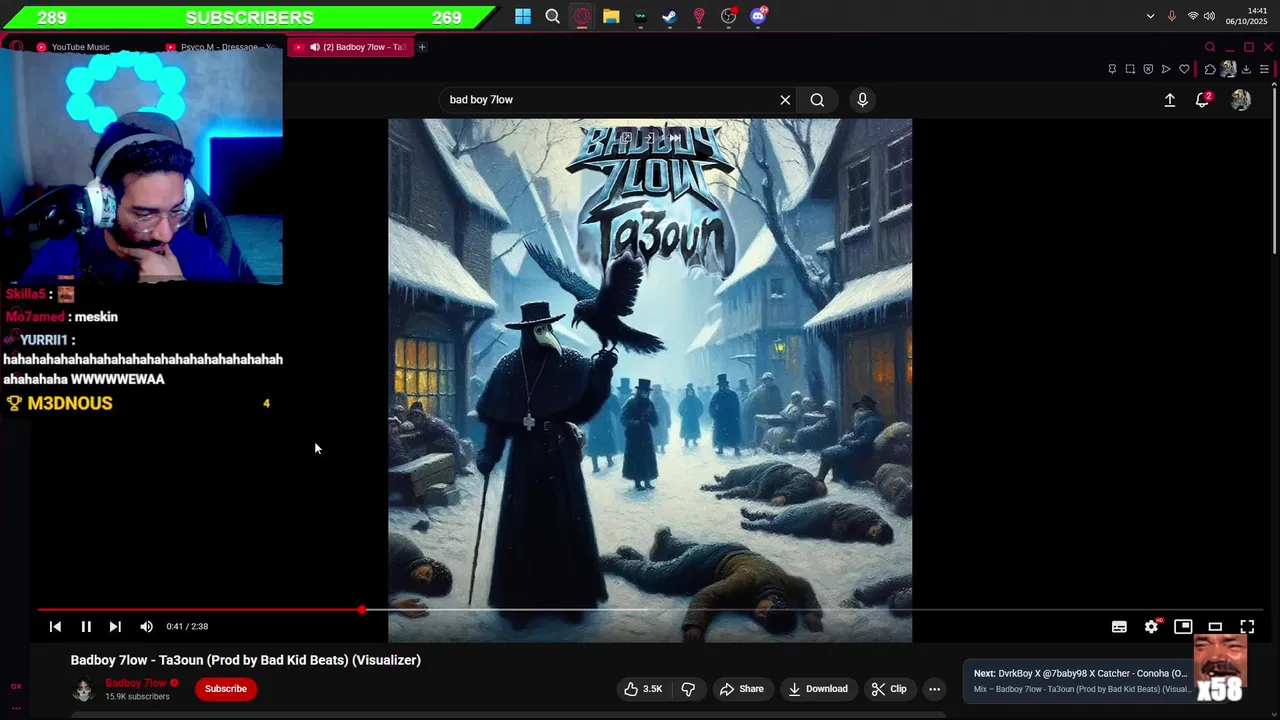Click the red progress scrubber handle
Image resolution: width=1280 pixels, height=720 pixels.
click(x=362, y=609)
